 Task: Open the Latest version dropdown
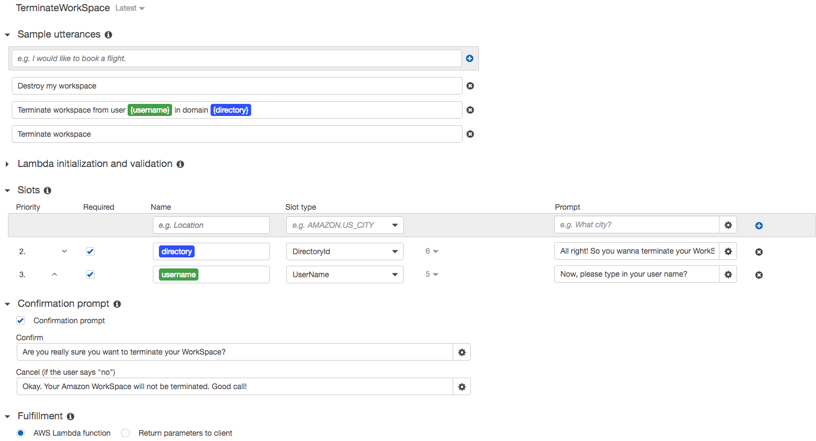tap(130, 8)
